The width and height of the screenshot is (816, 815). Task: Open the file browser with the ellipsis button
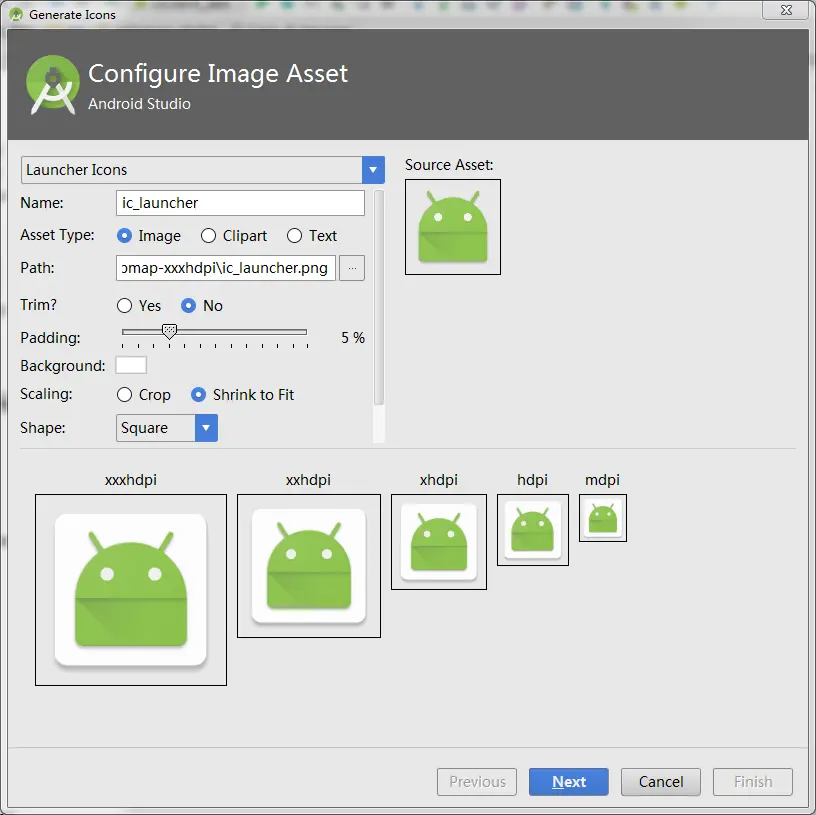[352, 268]
